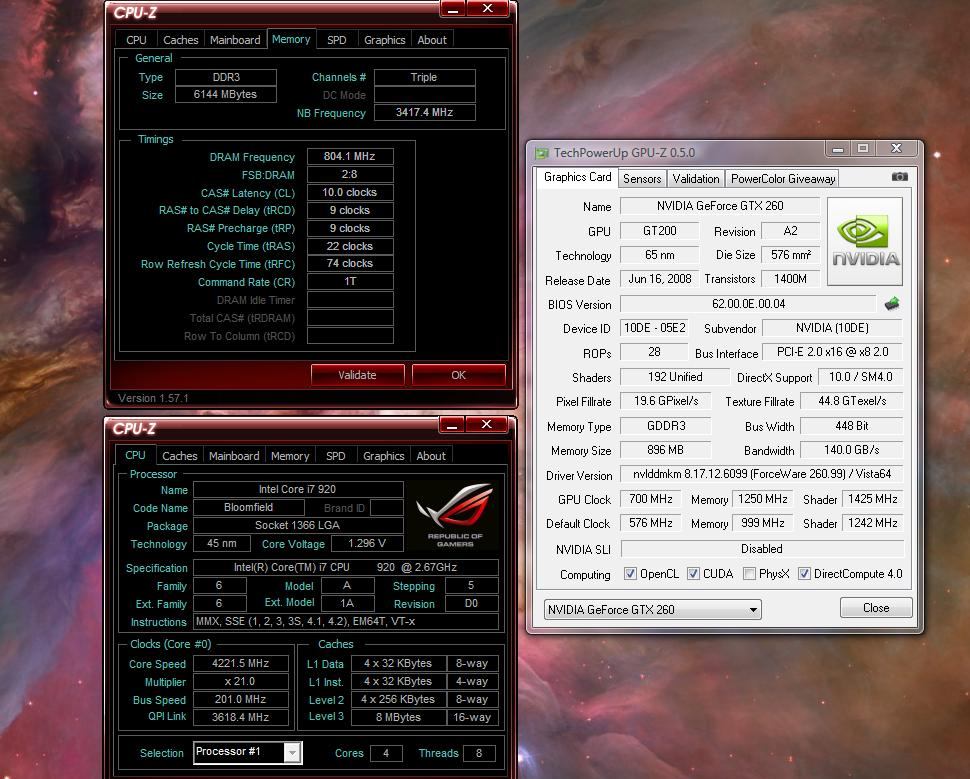Click the Level 3 cache value 8 MBytes
Screen dimensions: 970x779
(x=398, y=717)
